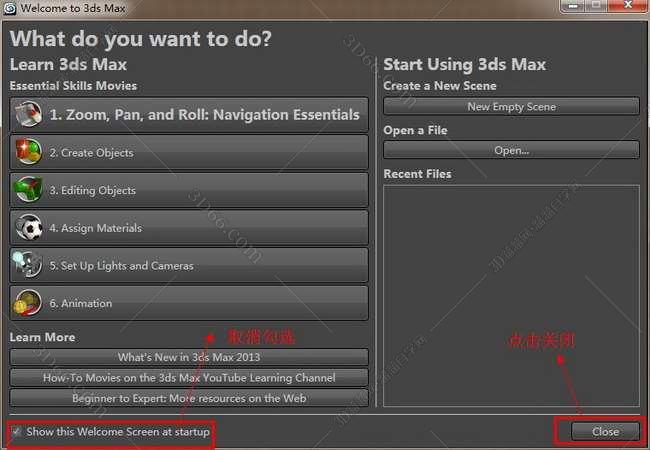Open How-To Movies on YouTube Learning Channel
Viewport: 650px width, 450px height.
tap(189, 378)
